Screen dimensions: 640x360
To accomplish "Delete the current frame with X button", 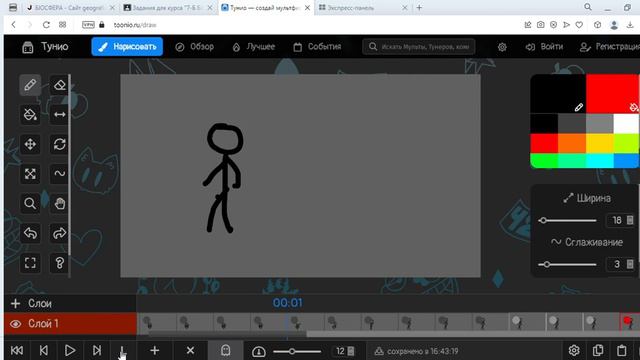I will (x=190, y=351).
